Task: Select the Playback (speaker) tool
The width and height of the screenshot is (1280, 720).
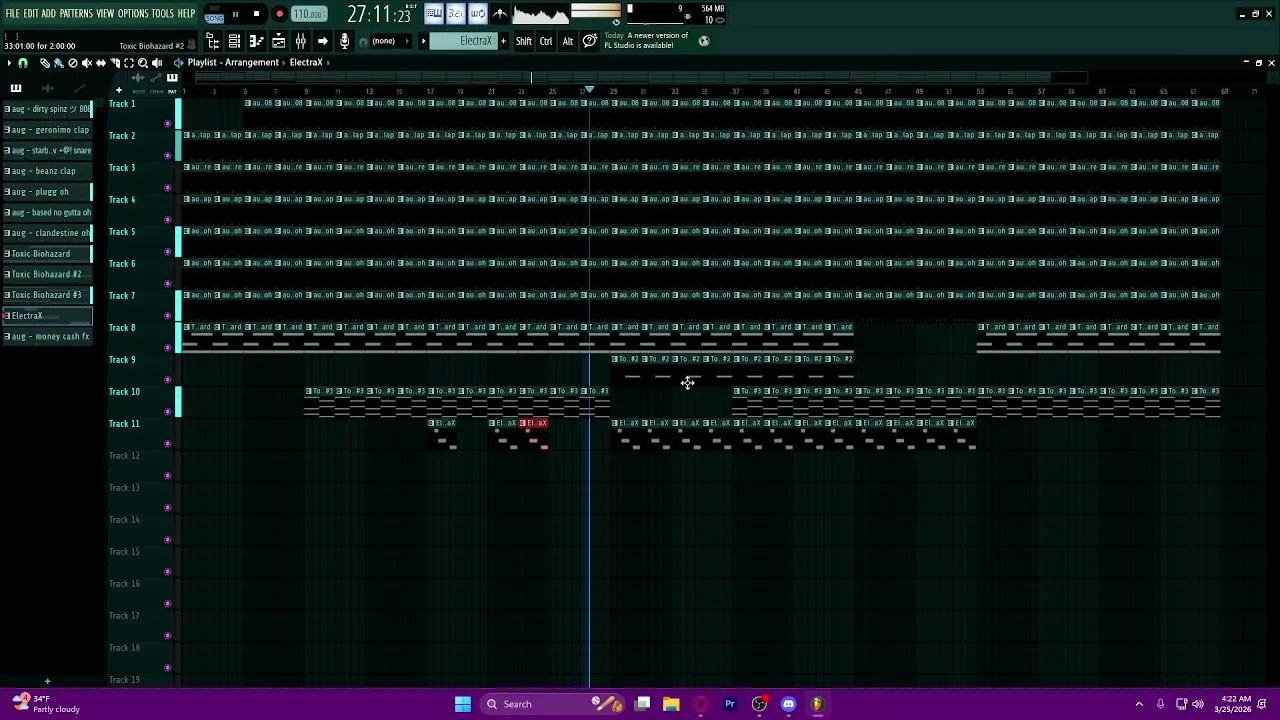Action: (x=157, y=63)
